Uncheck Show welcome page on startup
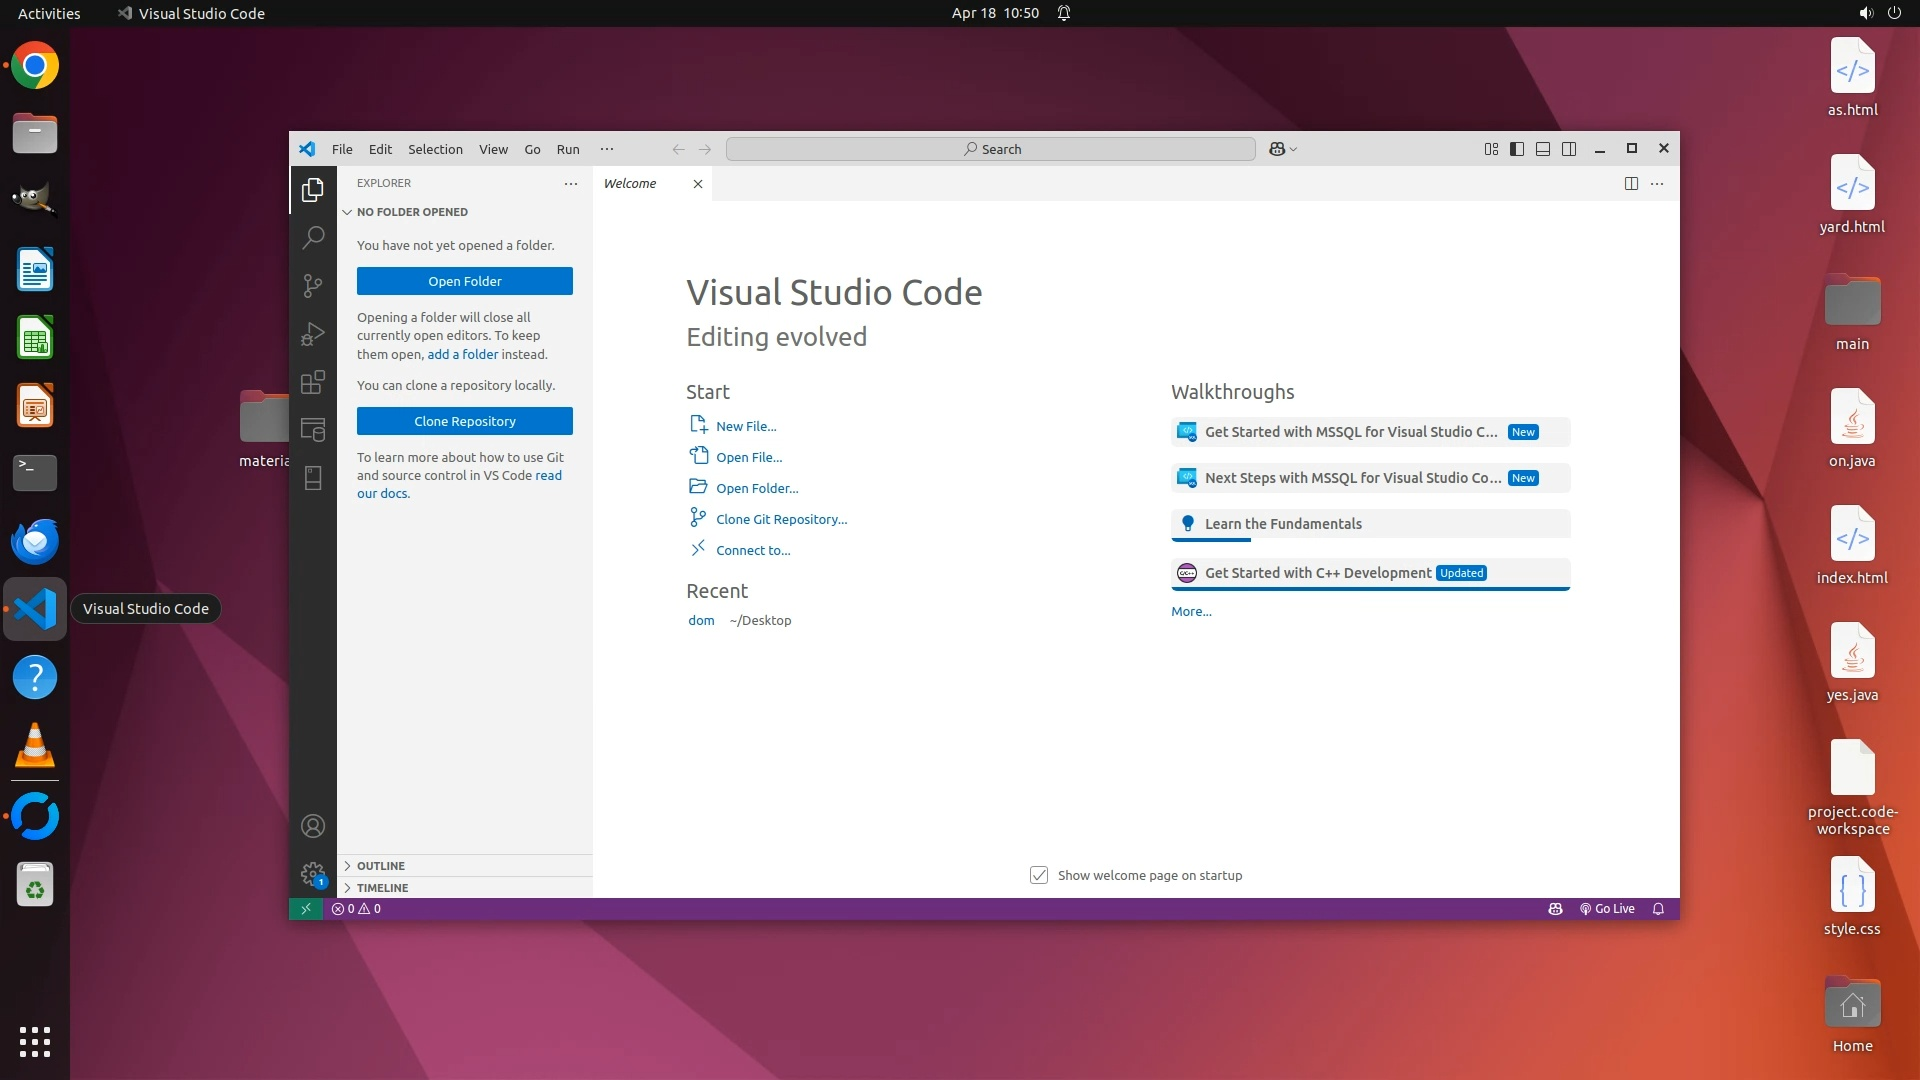 tap(1039, 875)
